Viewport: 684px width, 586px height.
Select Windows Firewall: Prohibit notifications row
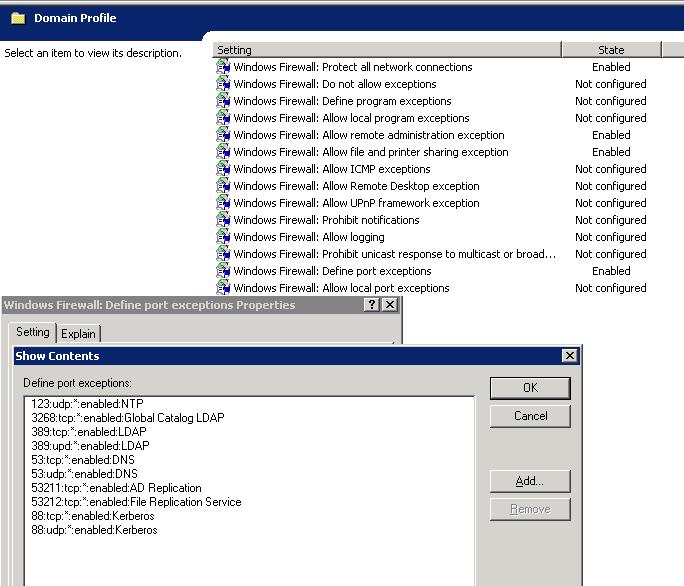[x=326, y=220]
